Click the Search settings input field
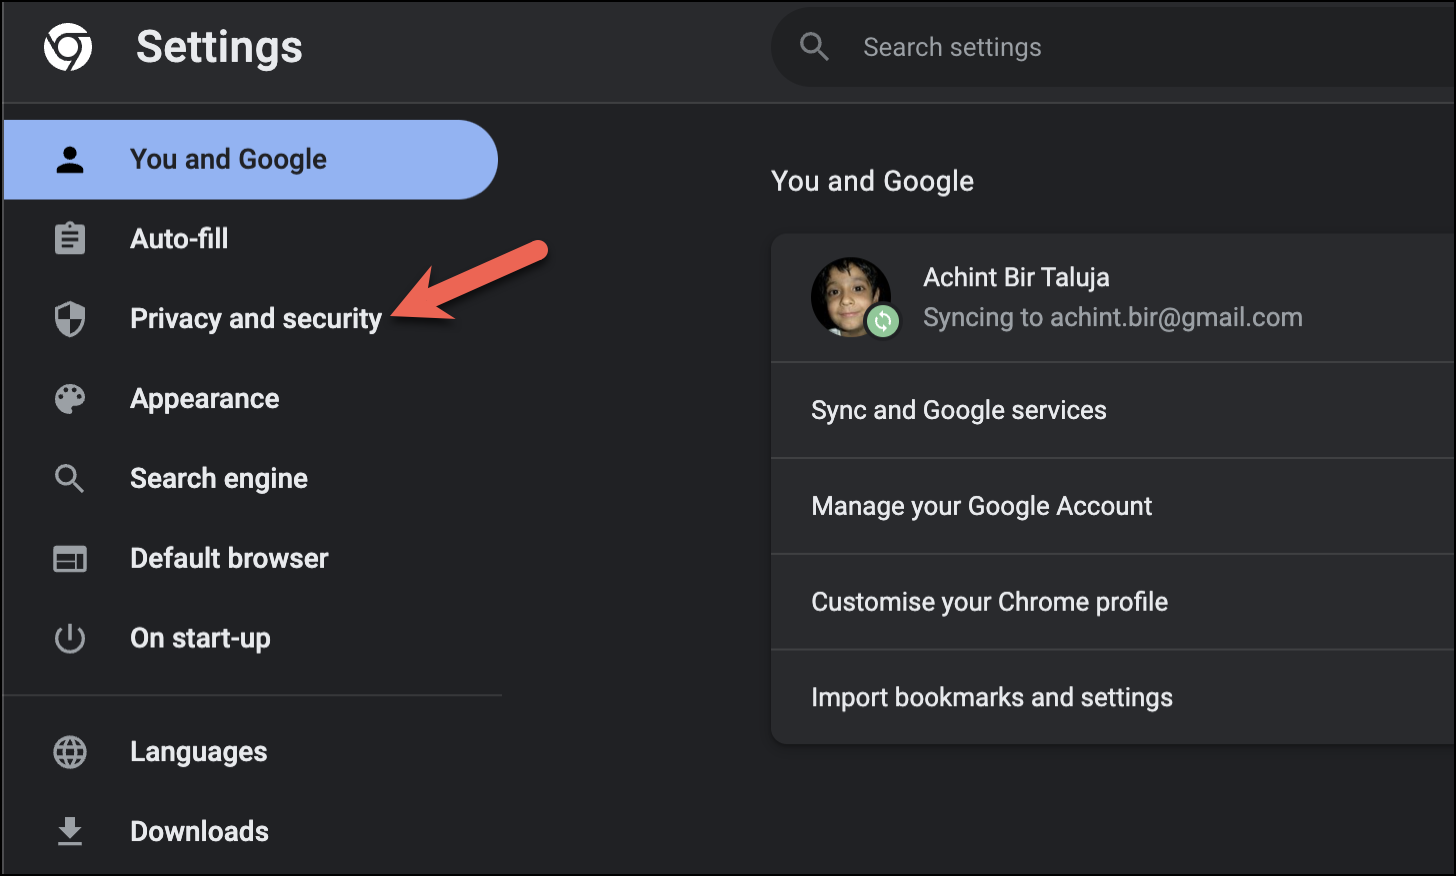The width and height of the screenshot is (1456, 876). pos(1100,47)
